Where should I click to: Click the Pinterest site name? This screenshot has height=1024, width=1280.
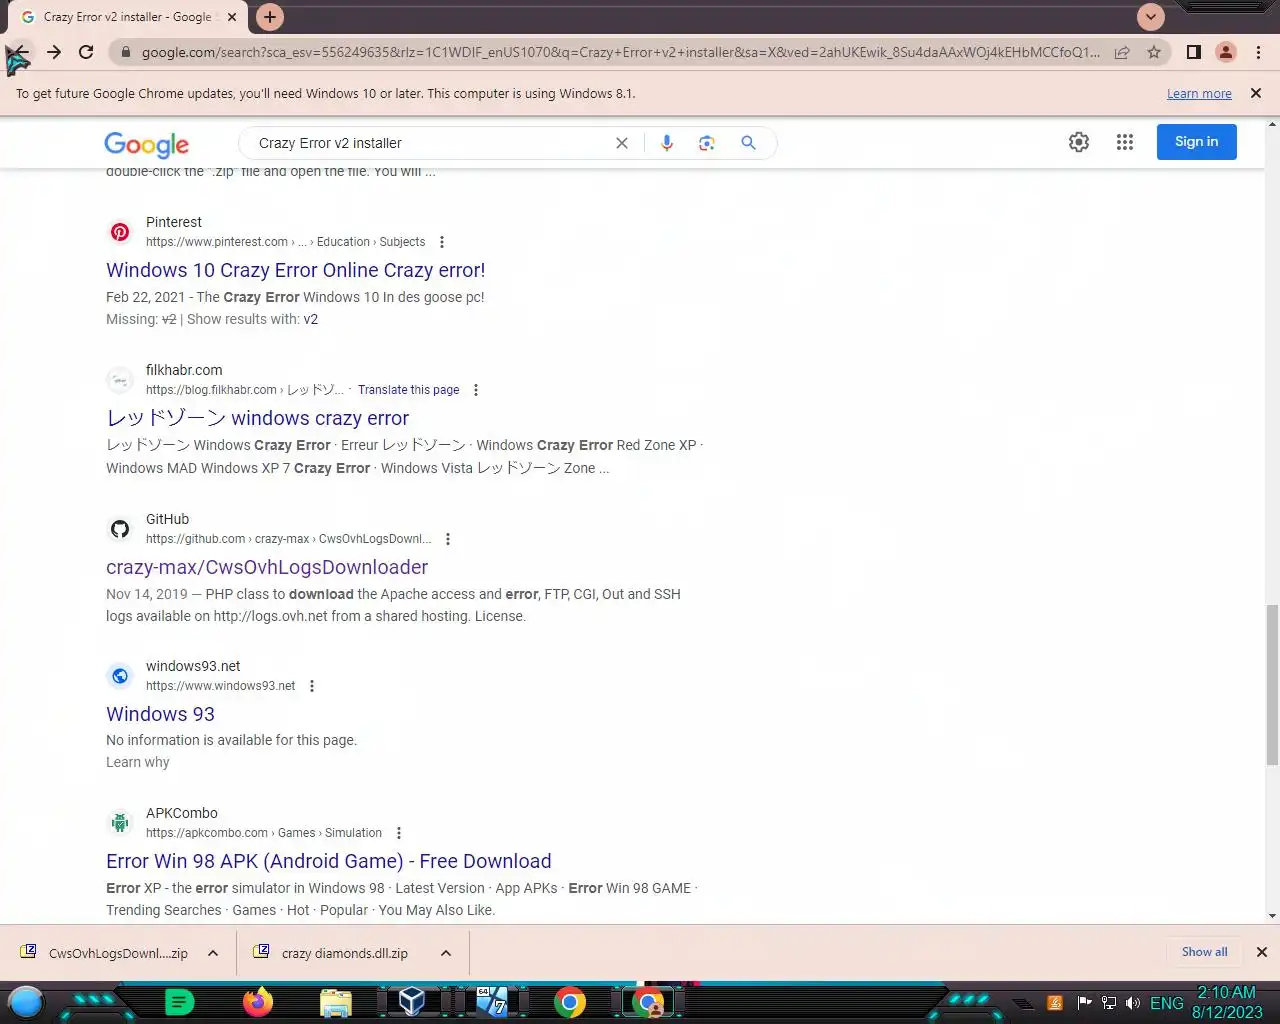[174, 222]
